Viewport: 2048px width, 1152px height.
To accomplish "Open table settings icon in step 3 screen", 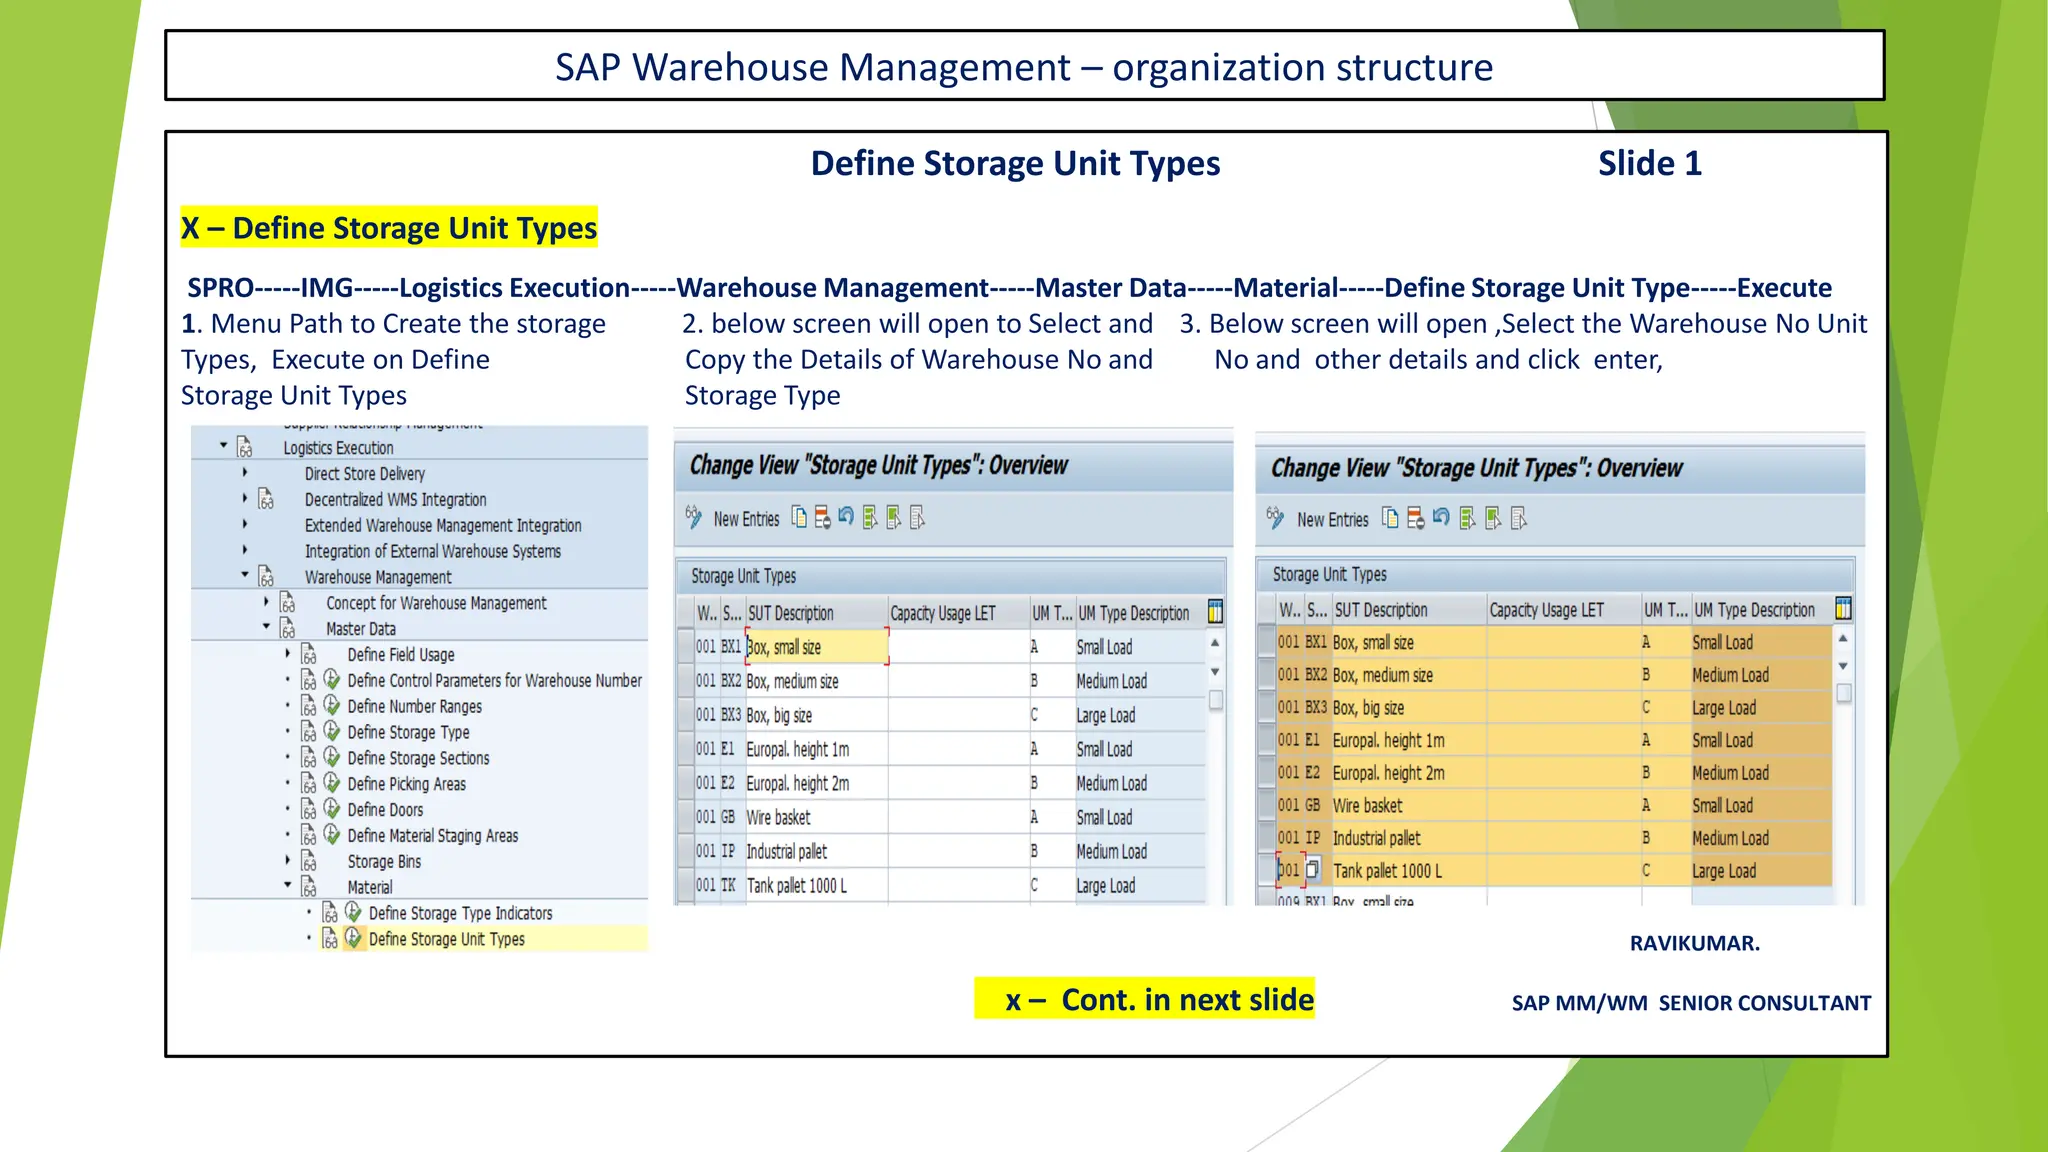I will (x=1843, y=608).
